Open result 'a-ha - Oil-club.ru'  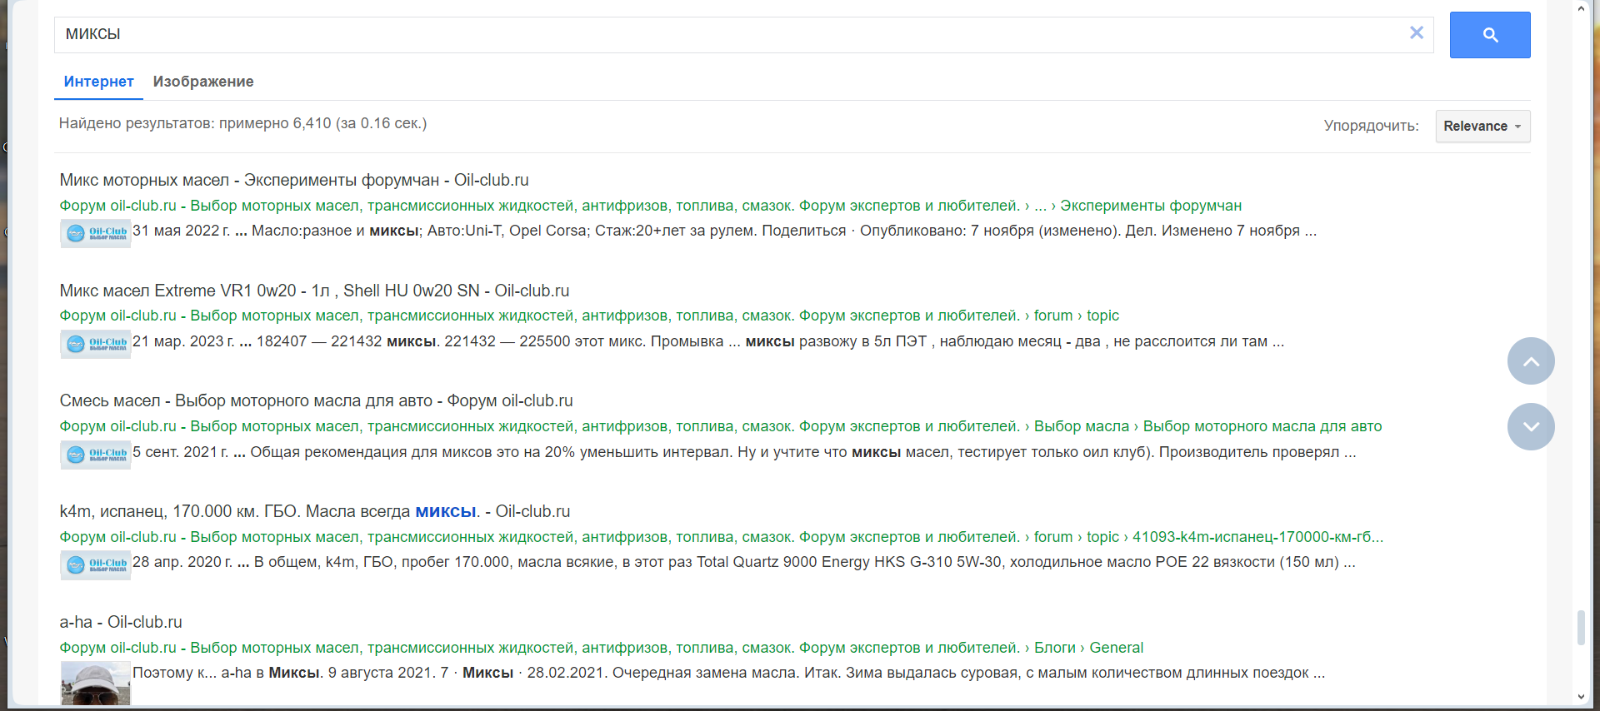[x=121, y=622]
